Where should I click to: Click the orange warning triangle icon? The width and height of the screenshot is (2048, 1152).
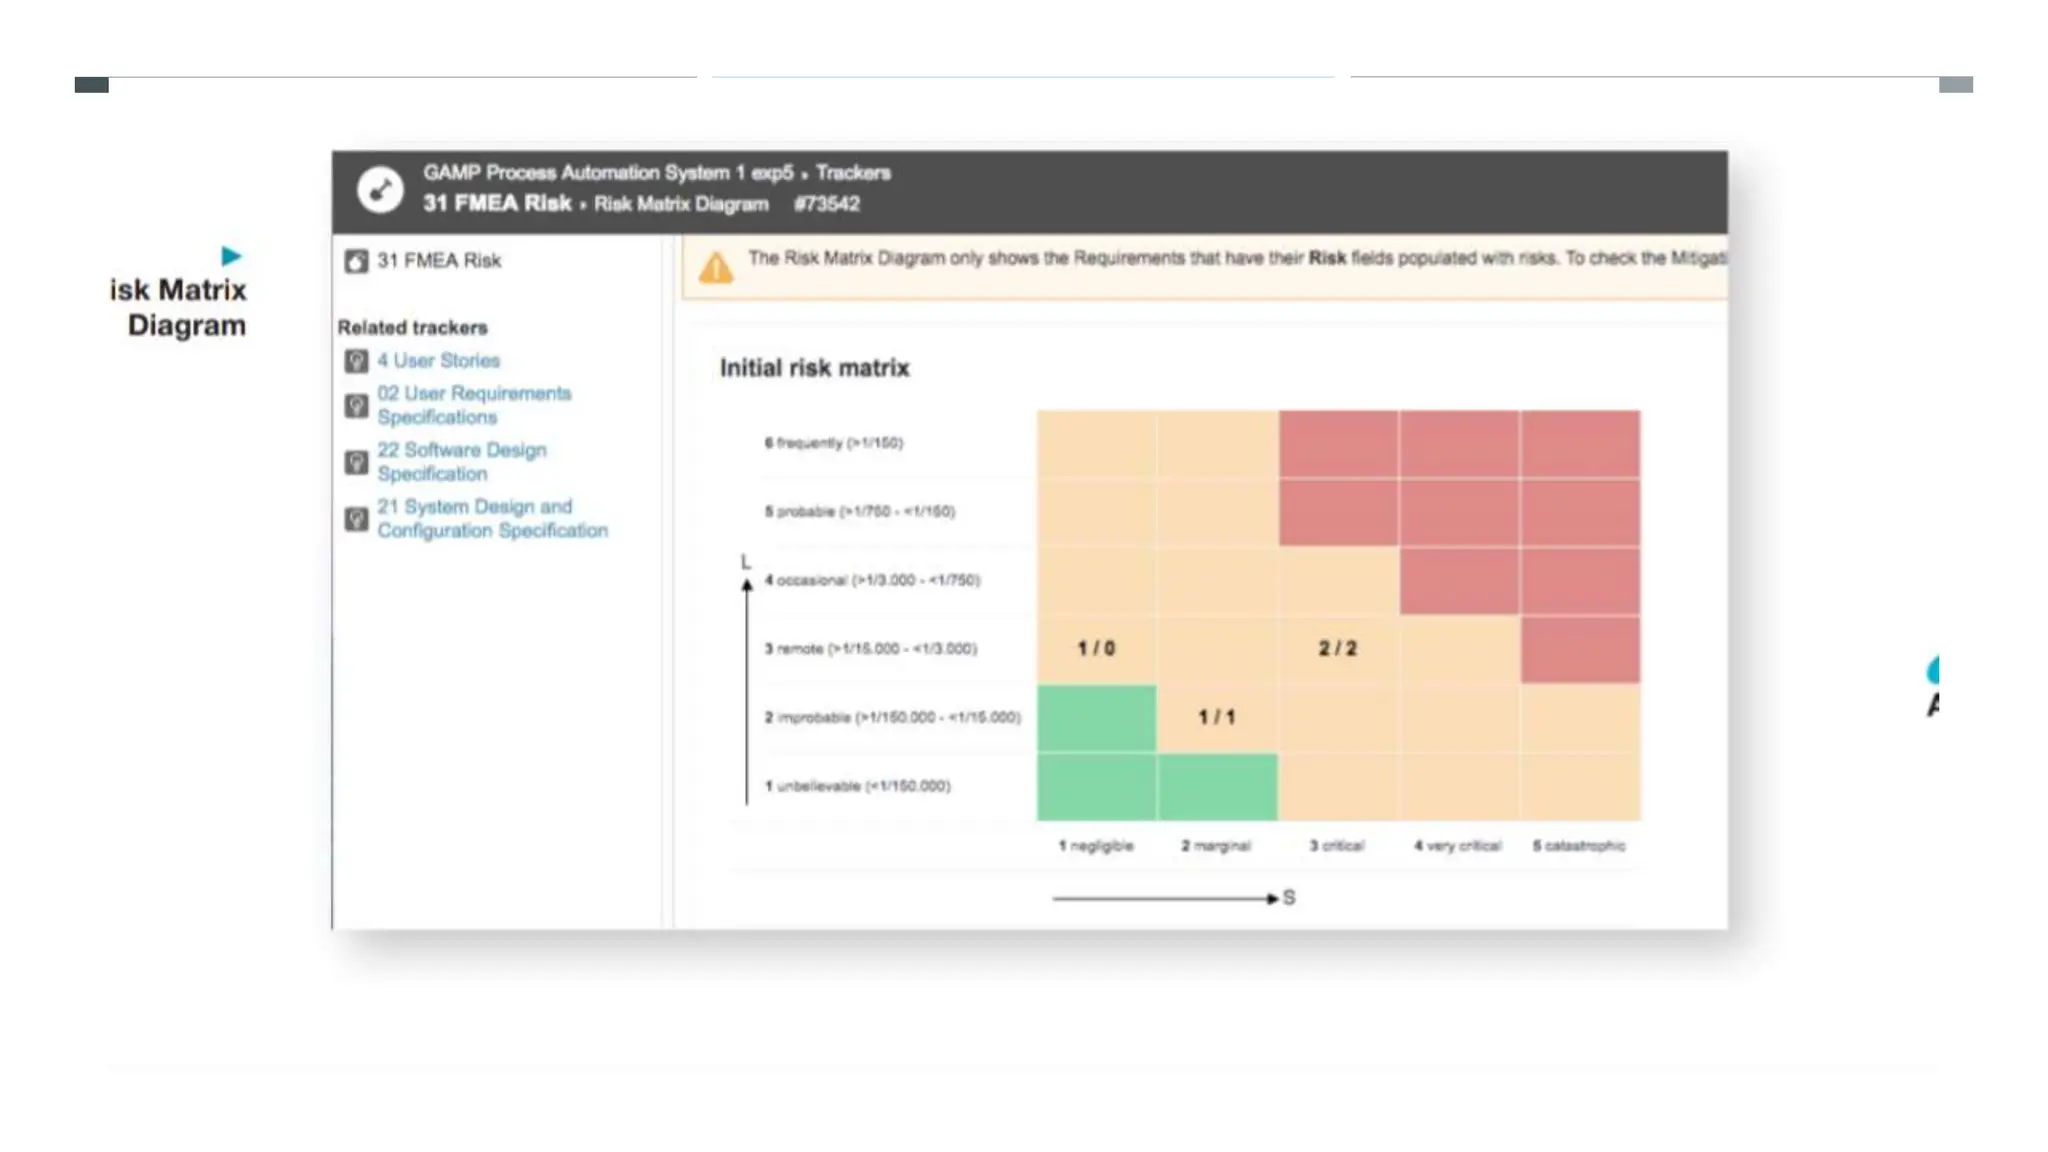point(716,267)
